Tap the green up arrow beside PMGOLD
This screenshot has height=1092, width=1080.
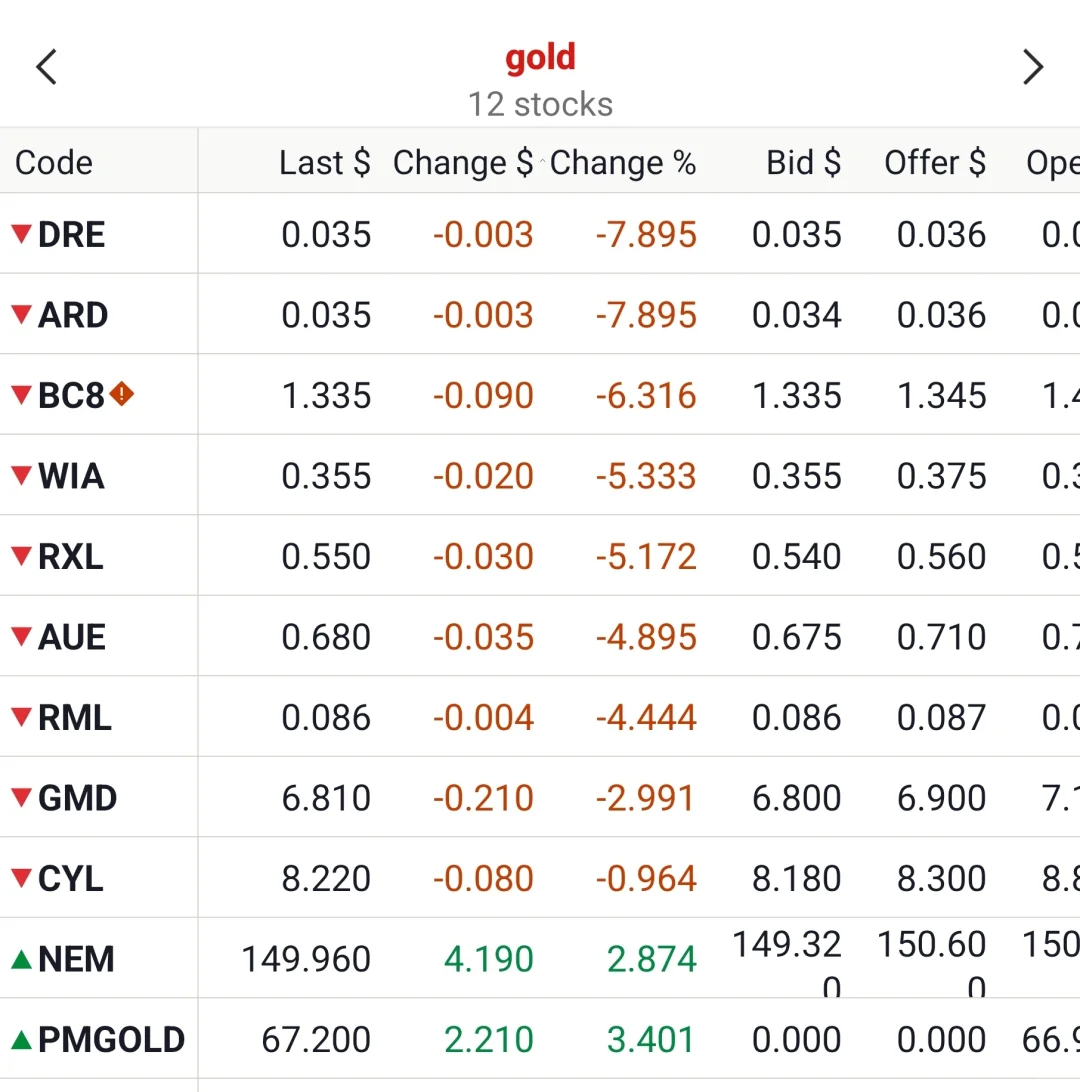[22, 1040]
